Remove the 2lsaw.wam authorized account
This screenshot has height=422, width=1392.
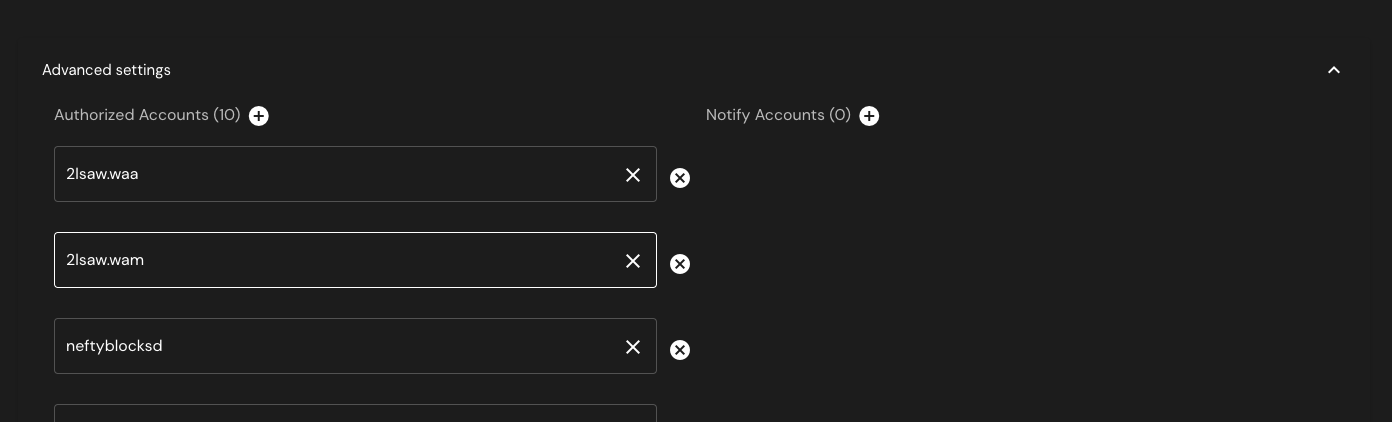coord(680,264)
